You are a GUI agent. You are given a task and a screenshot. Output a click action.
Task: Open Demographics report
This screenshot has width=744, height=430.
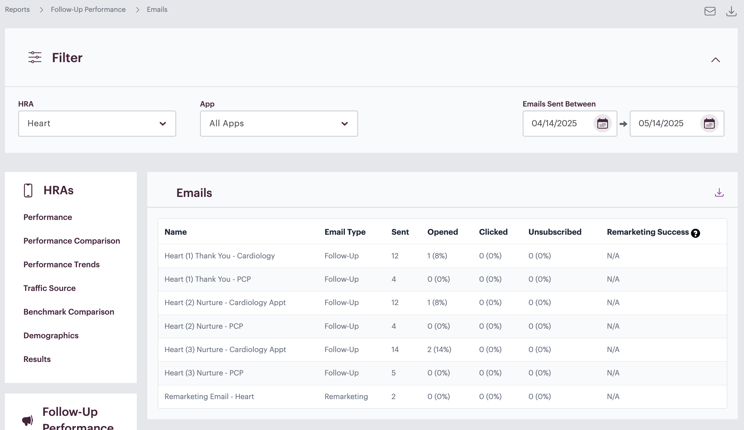point(51,336)
